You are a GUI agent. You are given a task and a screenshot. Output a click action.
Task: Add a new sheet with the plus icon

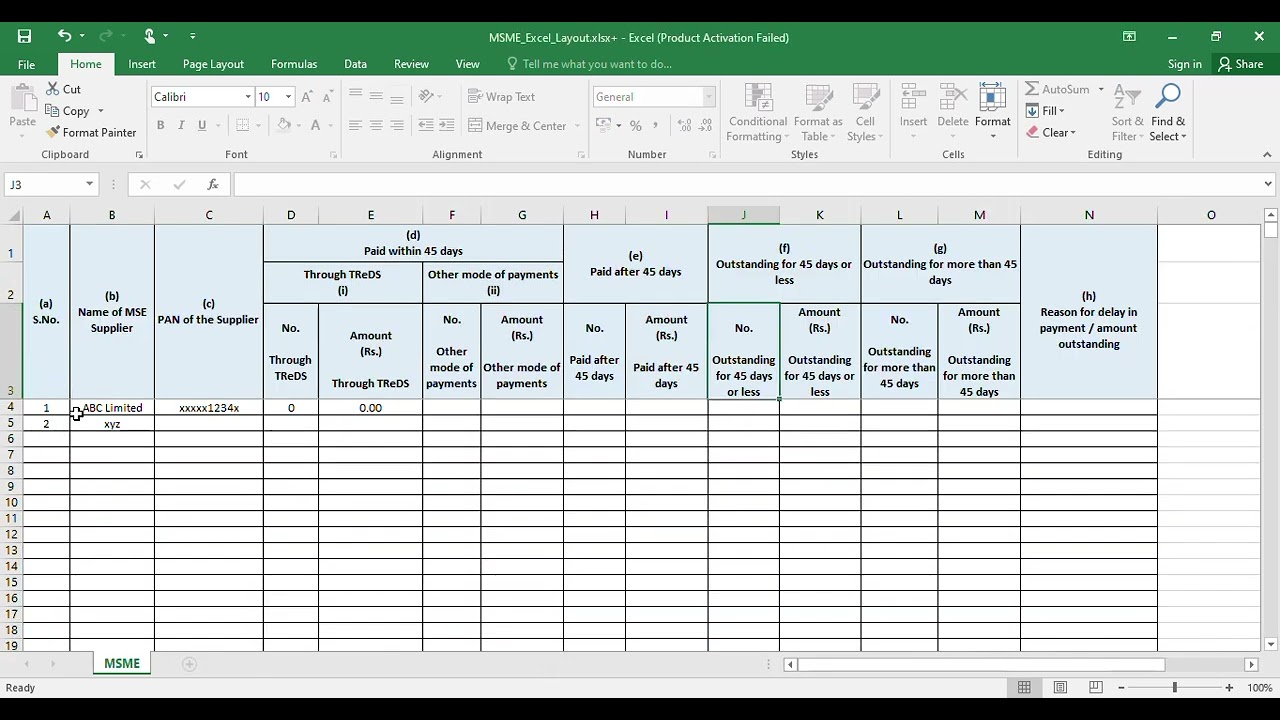click(x=189, y=664)
